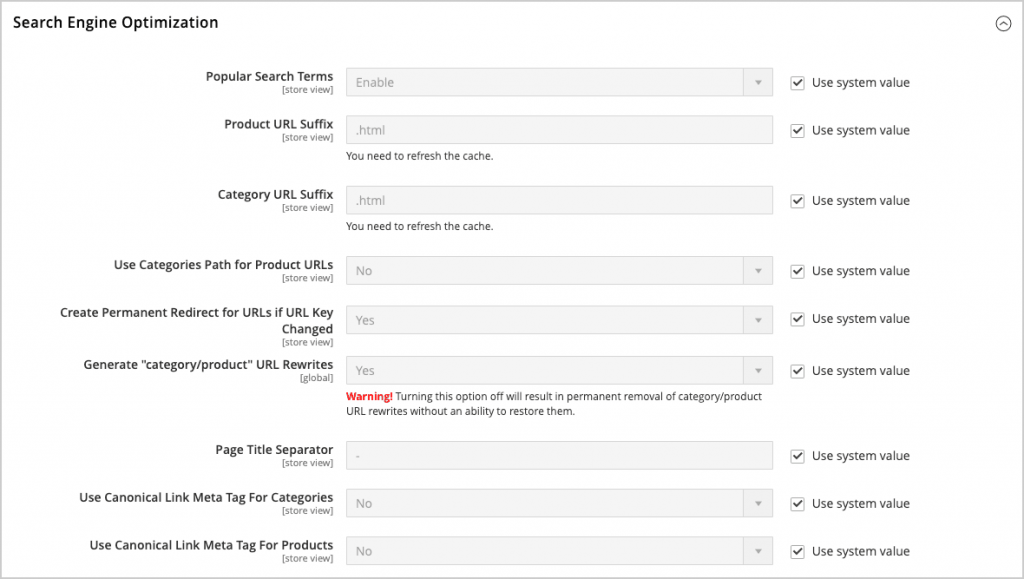The image size is (1024, 579).
Task: Toggle Use system value for Create Permanent Redirect
Action: (x=797, y=318)
